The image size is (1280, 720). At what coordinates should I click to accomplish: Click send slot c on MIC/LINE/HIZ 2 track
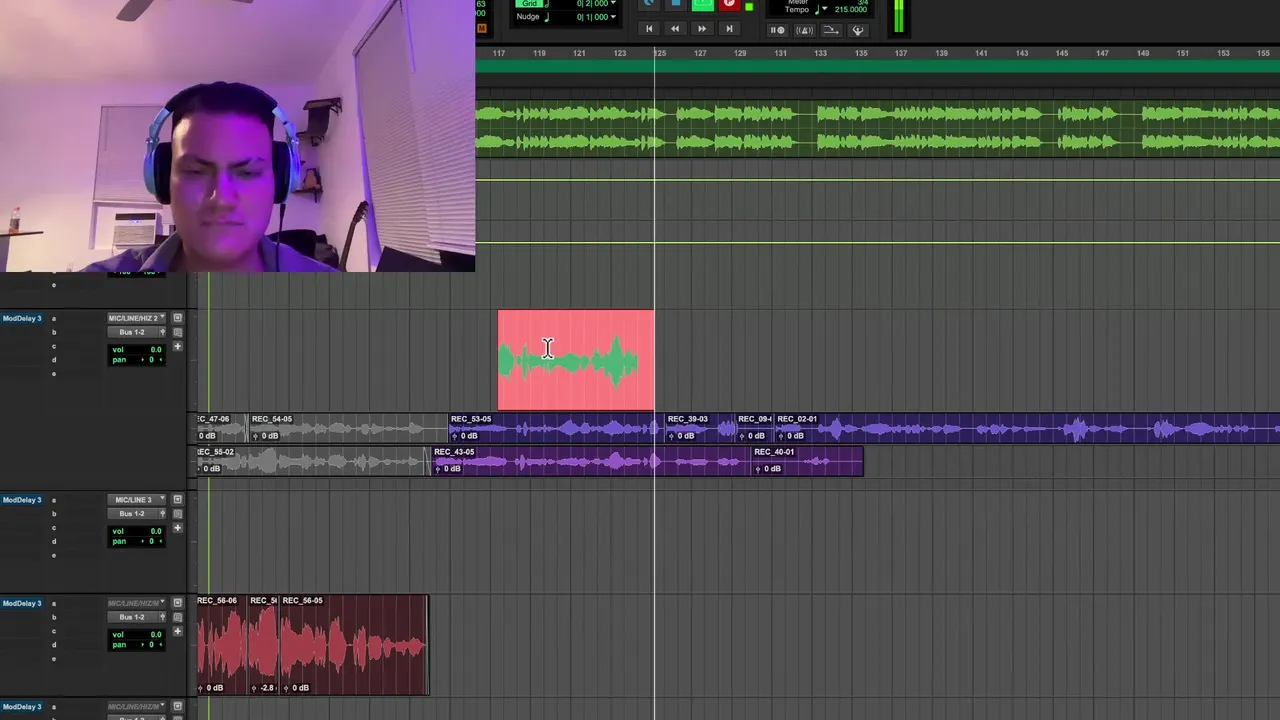click(54, 346)
